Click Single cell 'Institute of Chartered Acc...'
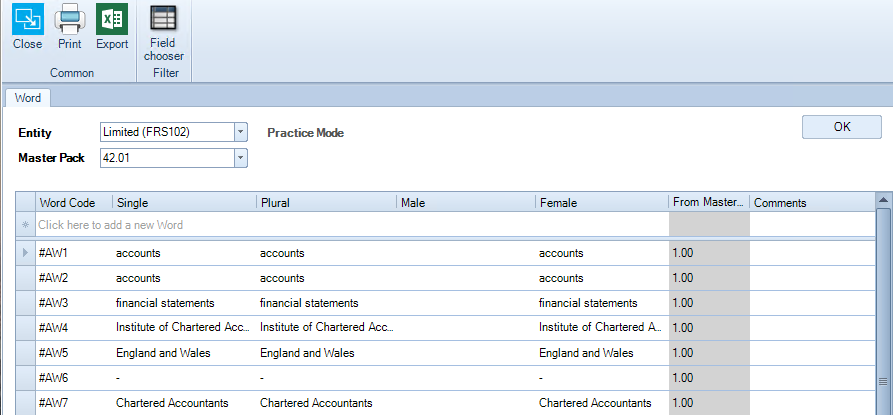This screenshot has height=415, width=893. point(185,328)
